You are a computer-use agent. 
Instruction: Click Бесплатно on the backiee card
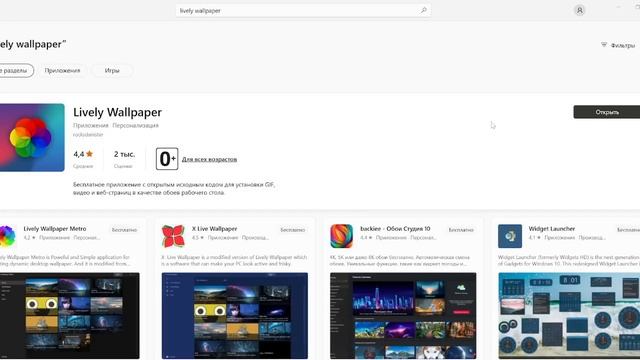[x=461, y=230]
